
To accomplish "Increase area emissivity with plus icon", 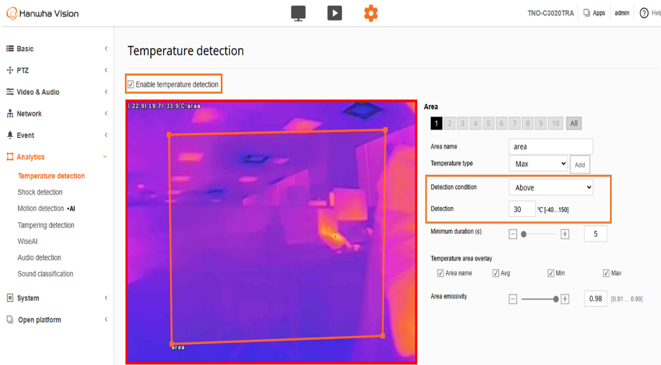I will tap(565, 299).
